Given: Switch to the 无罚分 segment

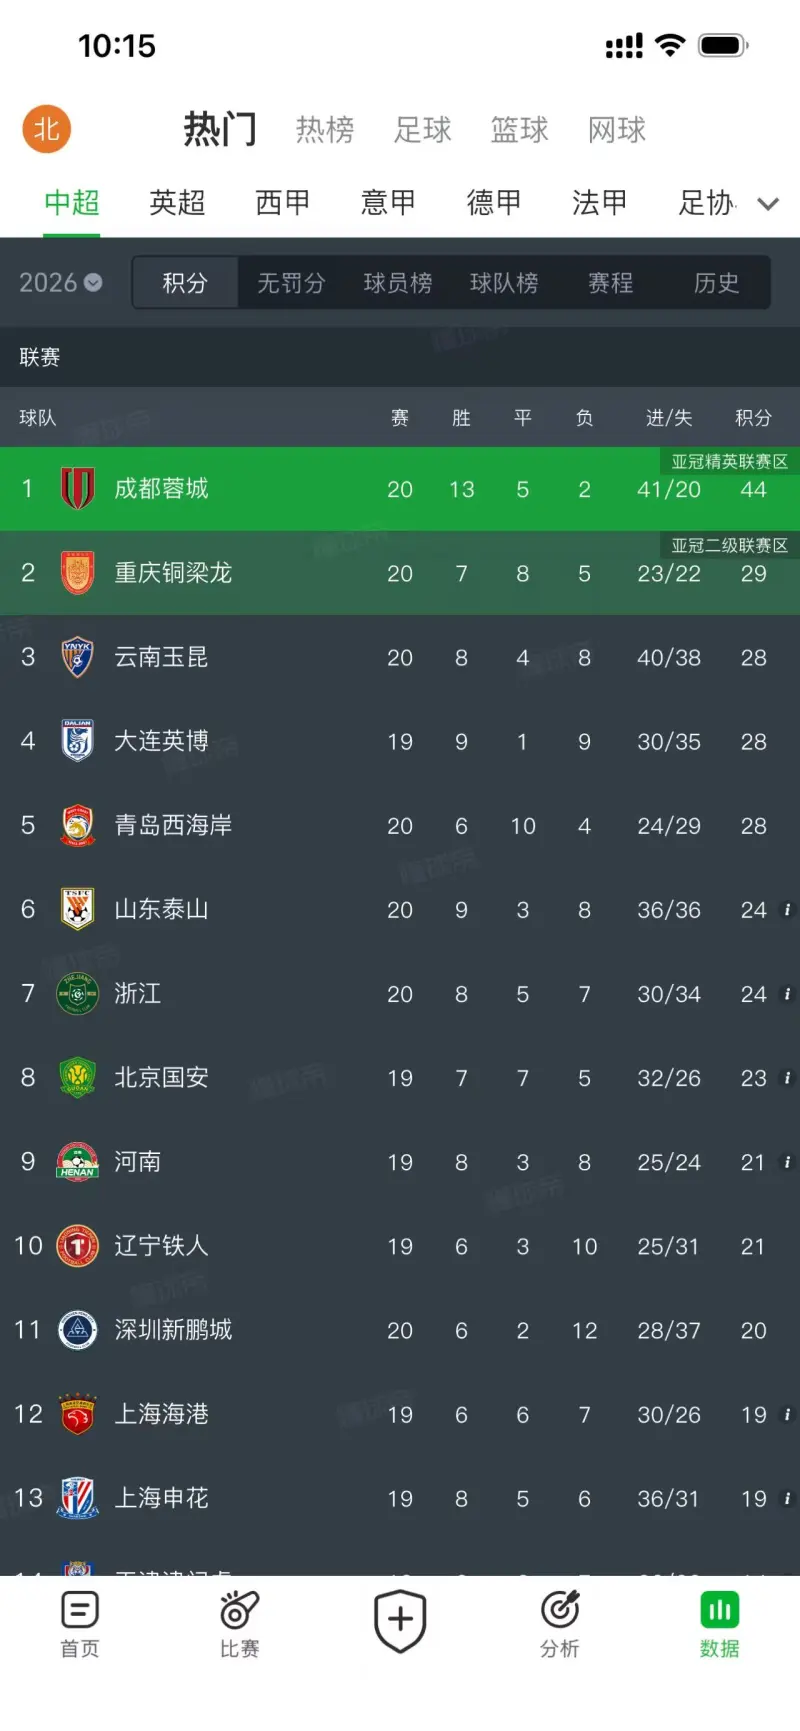Looking at the screenshot, I should [x=291, y=283].
